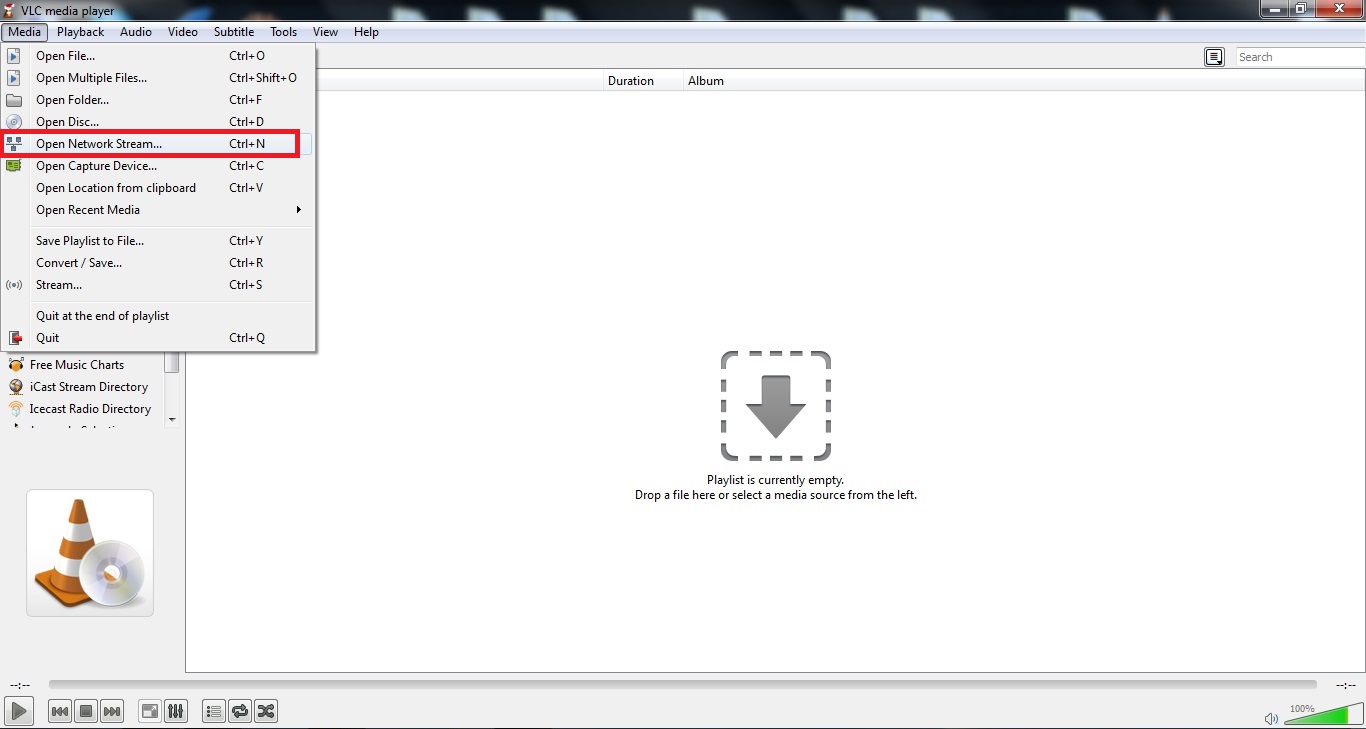1366x729 pixels.
Task: Select the Stream... menu entry
Action: [x=158, y=285]
